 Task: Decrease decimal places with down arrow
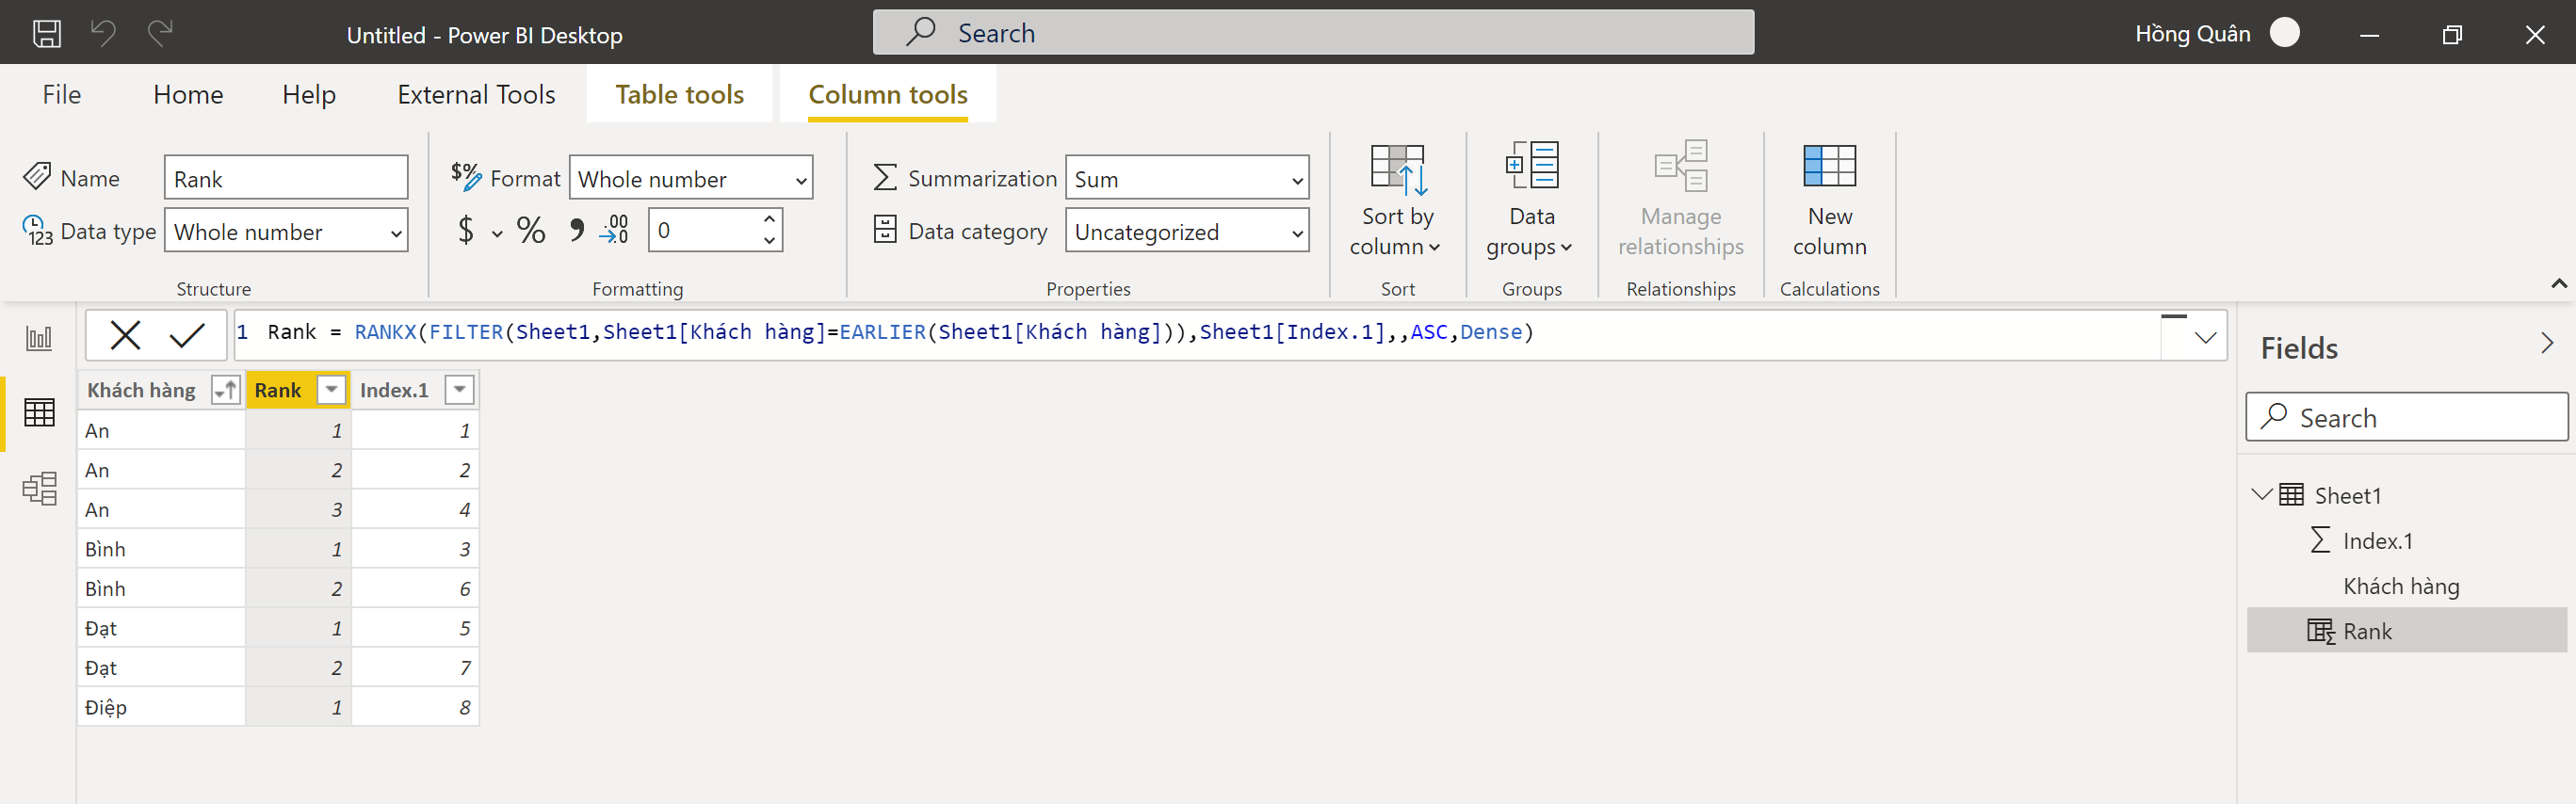(x=769, y=241)
